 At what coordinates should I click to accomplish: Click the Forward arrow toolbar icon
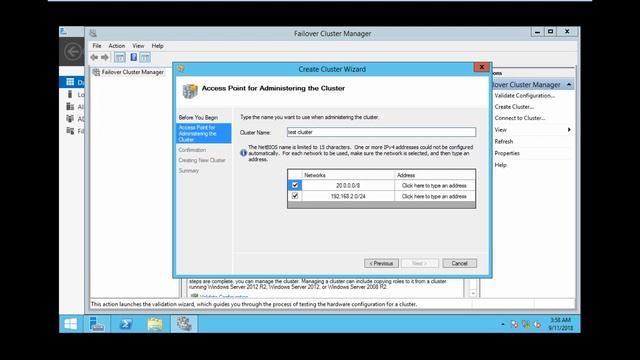(x=105, y=58)
